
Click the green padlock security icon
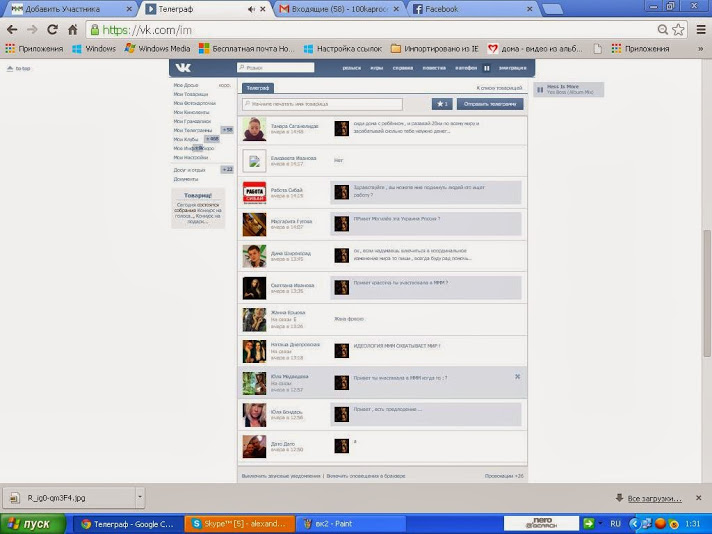[94, 30]
